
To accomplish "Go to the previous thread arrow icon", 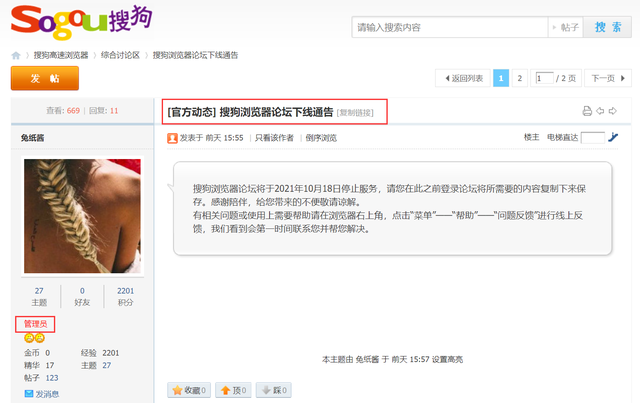I will (600, 111).
